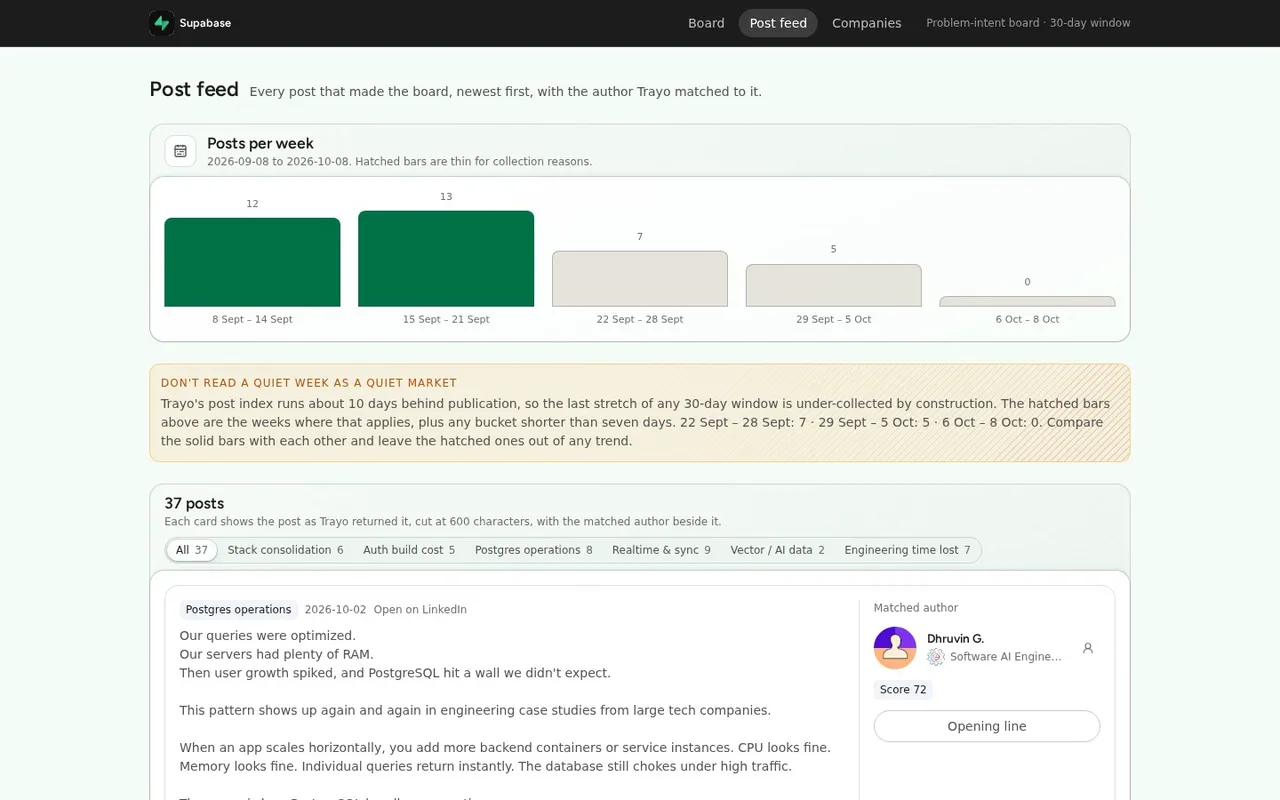Show Engineering time lost posts
Screen dimensions: 1280x800
[907, 550]
